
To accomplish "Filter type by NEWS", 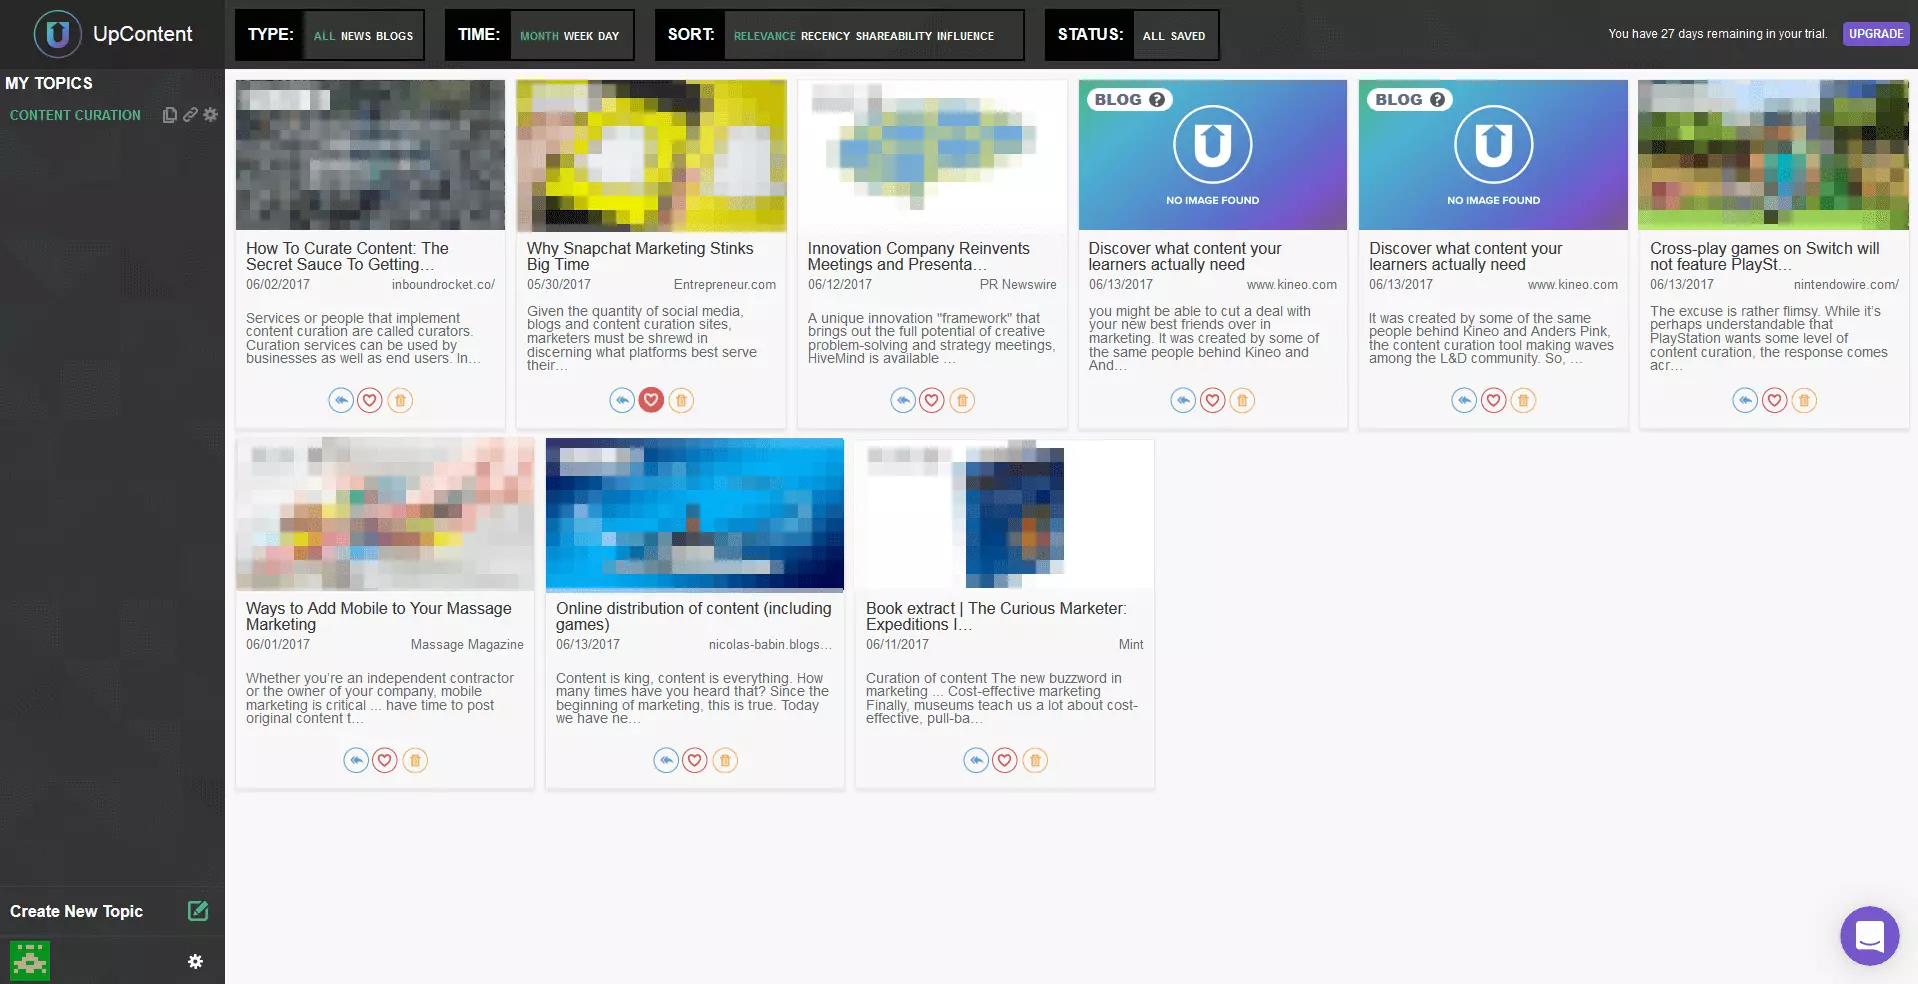I will pos(356,36).
